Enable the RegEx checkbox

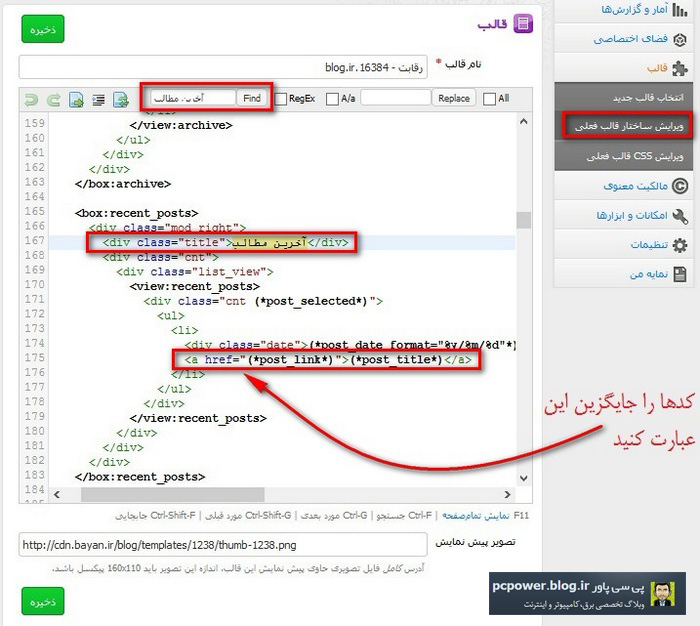(281, 99)
